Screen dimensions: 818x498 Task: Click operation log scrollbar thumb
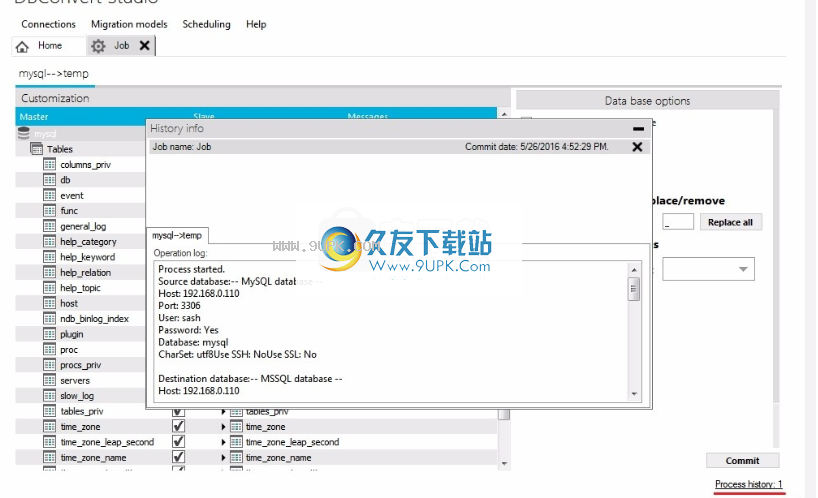pos(634,289)
